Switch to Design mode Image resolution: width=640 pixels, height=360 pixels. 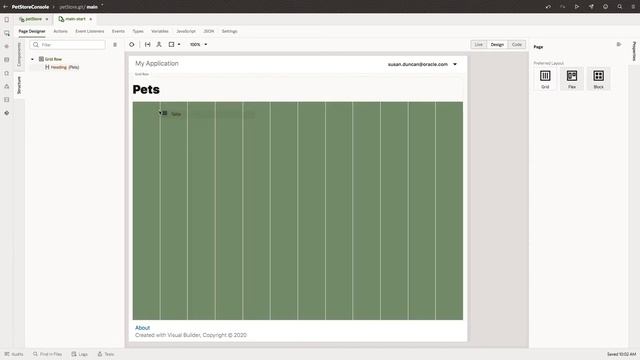[497, 44]
